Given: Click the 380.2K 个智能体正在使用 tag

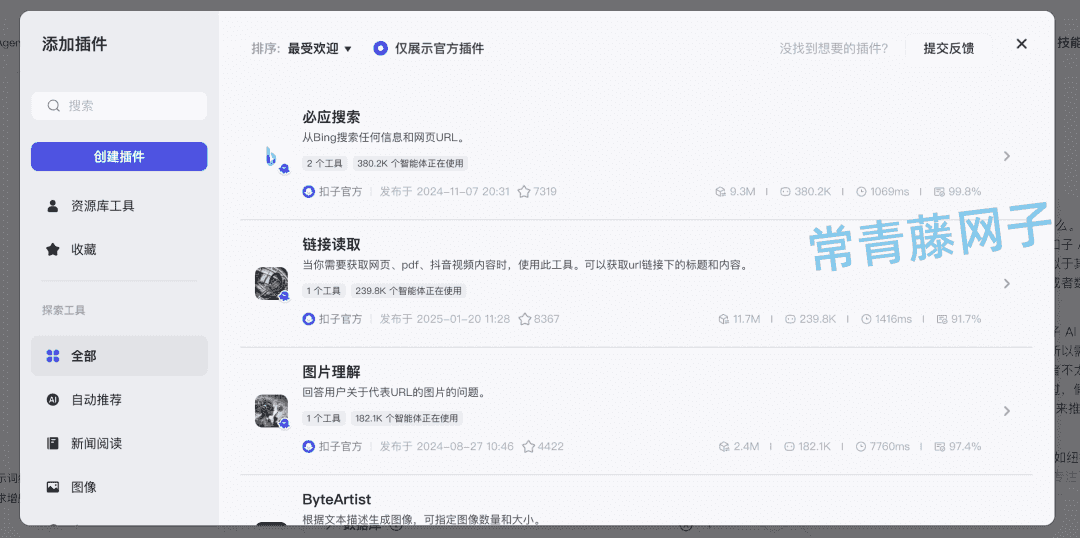Looking at the screenshot, I should click(x=411, y=163).
